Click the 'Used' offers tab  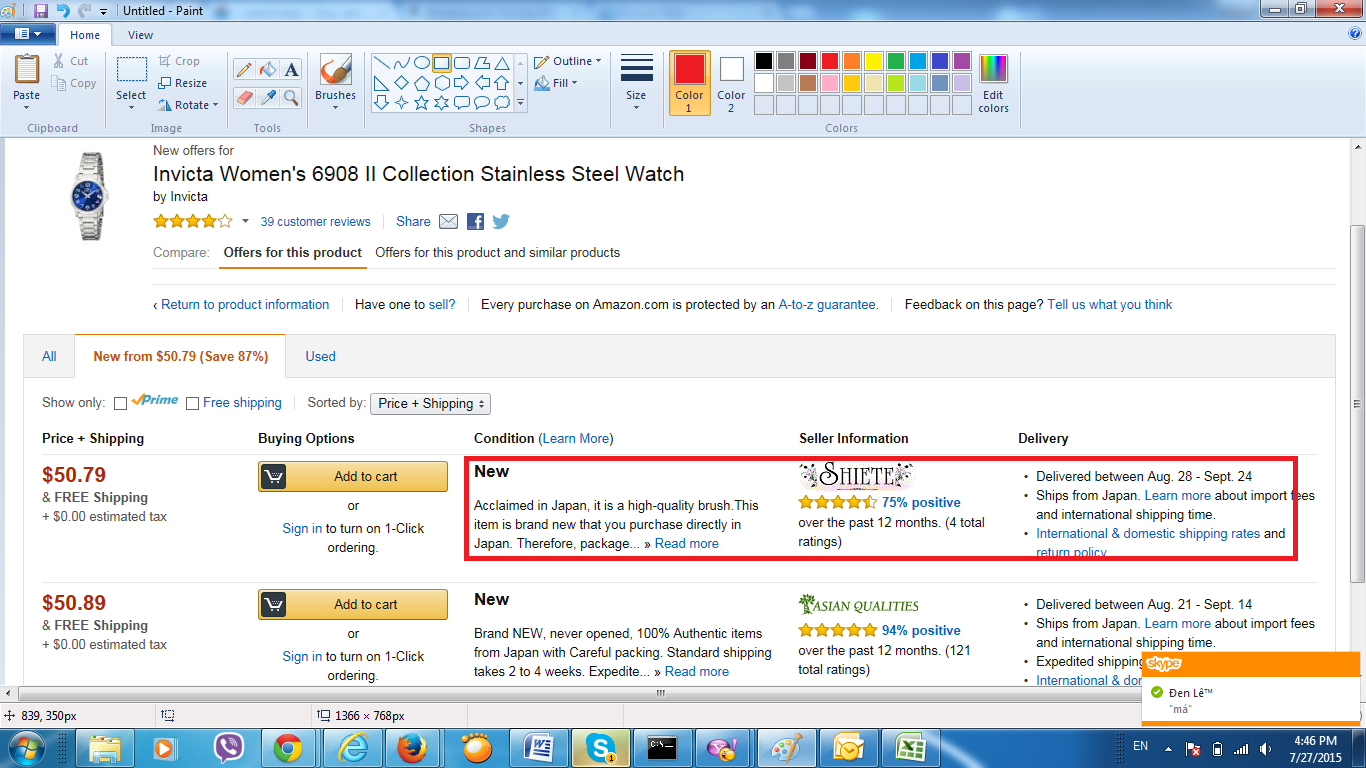[320, 356]
